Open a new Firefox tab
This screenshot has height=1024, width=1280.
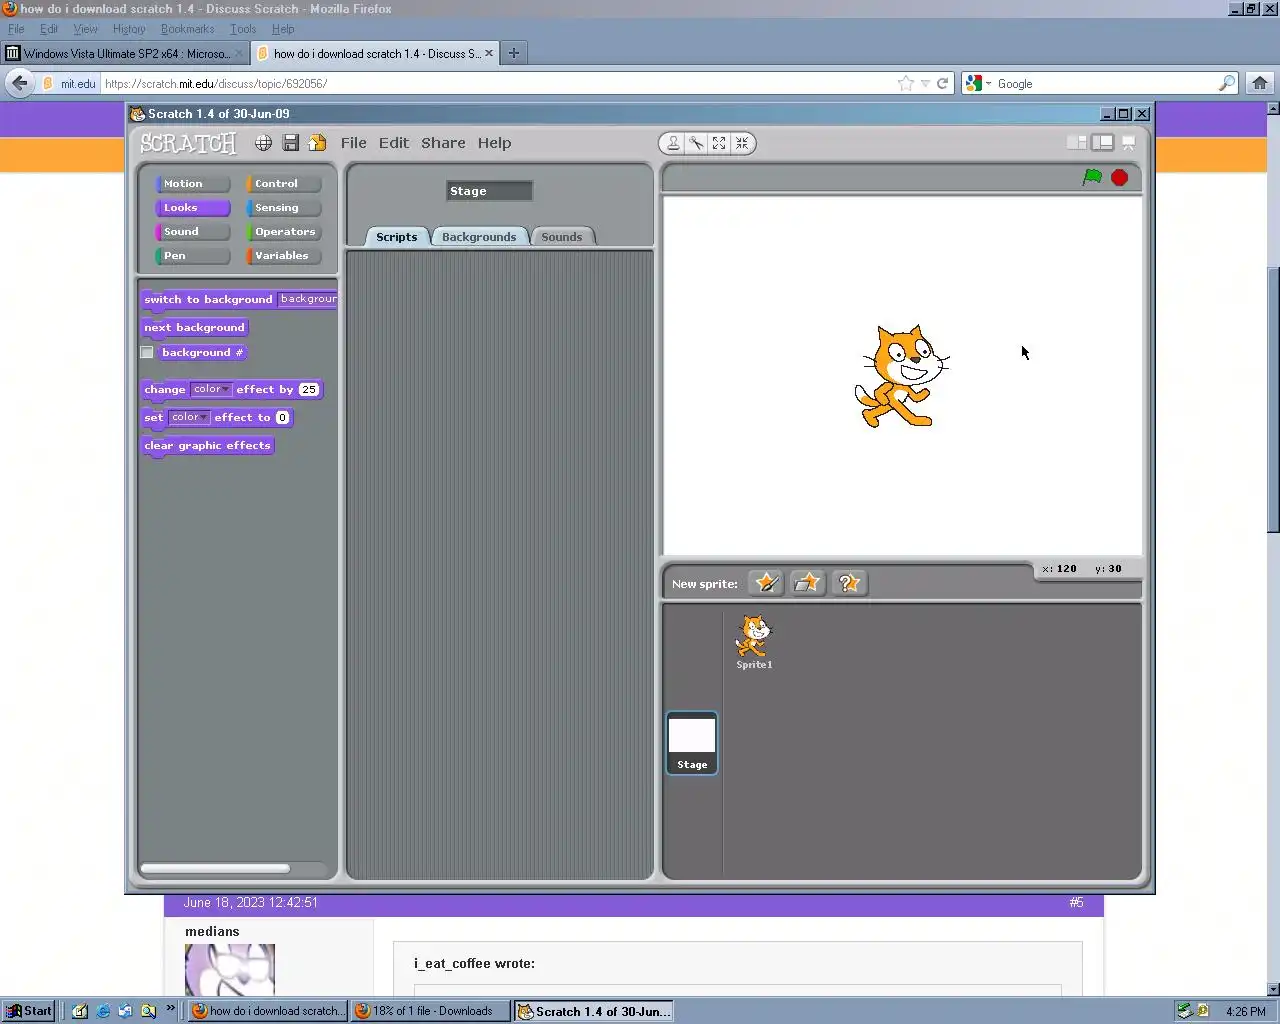point(513,53)
